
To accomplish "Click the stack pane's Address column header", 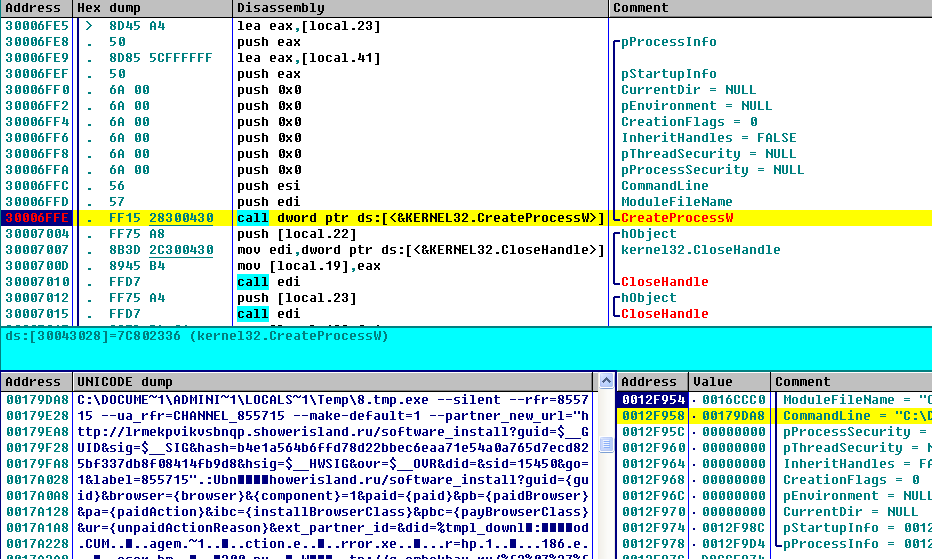I will coord(650,382).
